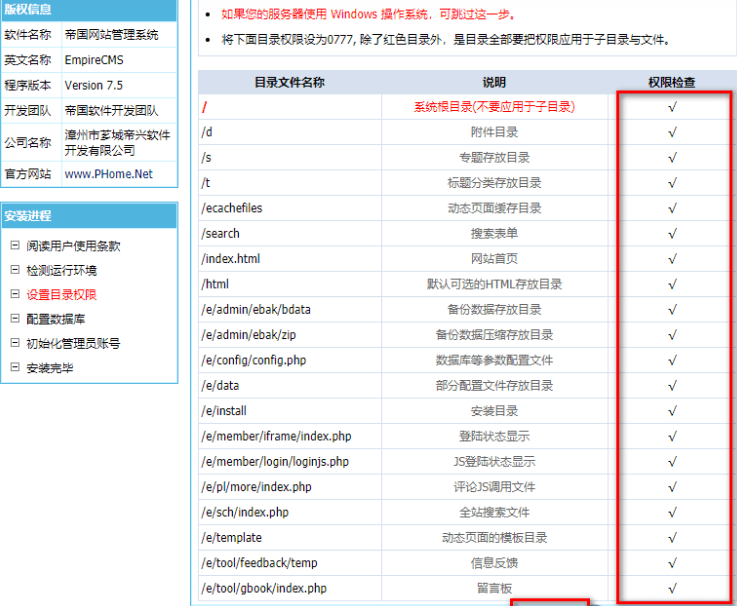Screen dimensions: 740x609
Task: Click the box icon beside 配置数据库
Action: 15,319
